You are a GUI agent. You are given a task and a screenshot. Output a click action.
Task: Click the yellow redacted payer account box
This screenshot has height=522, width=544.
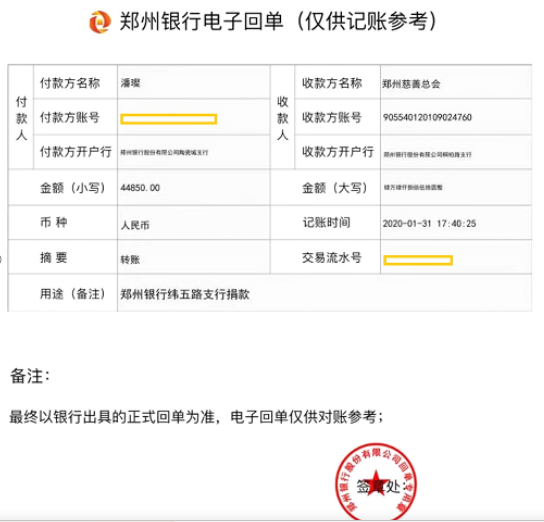(169, 119)
